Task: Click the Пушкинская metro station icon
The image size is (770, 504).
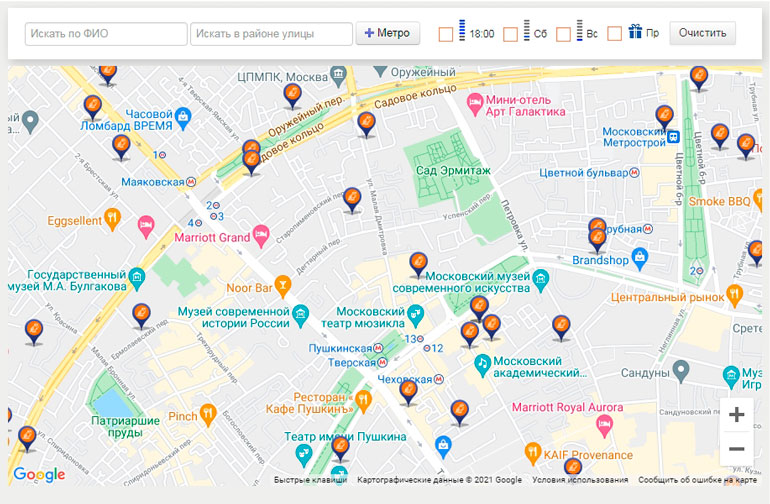Action: pos(378,348)
